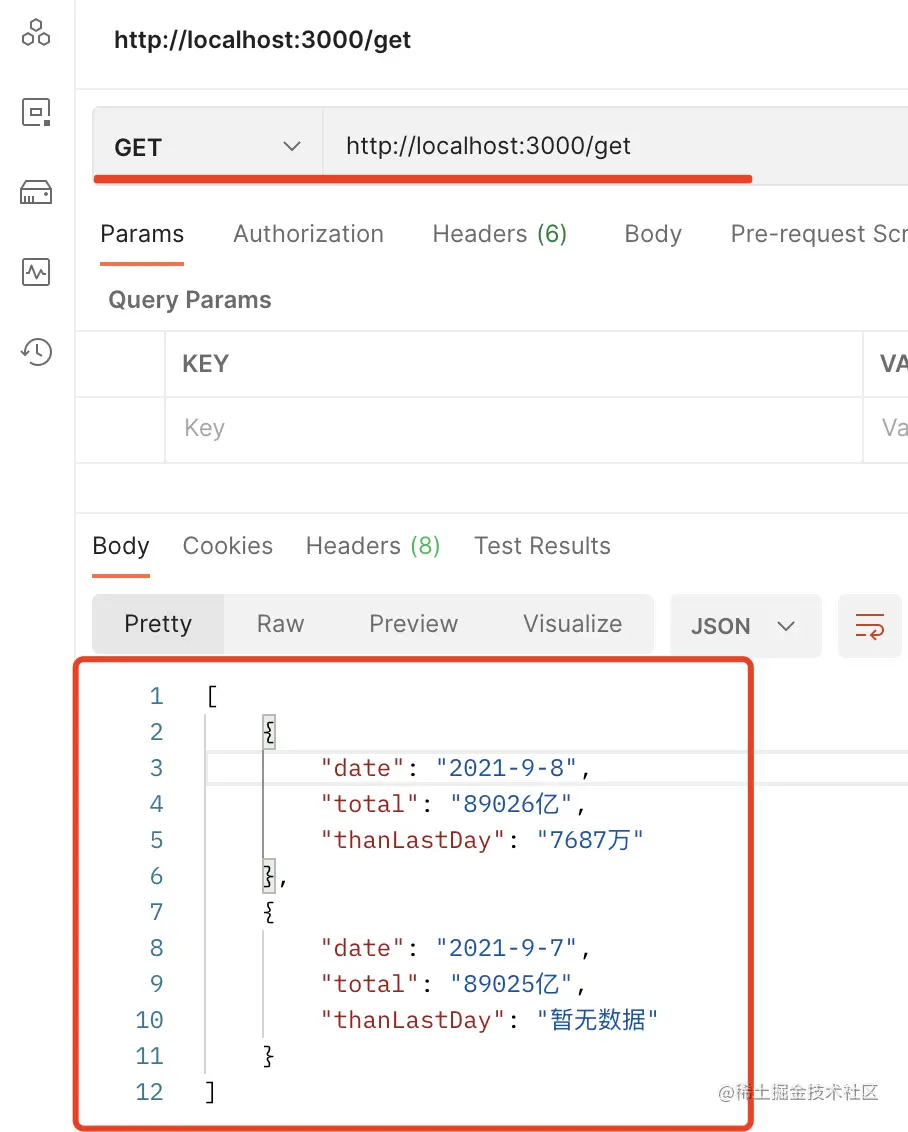Select the Preview view button
908x1132 pixels.
414,624
